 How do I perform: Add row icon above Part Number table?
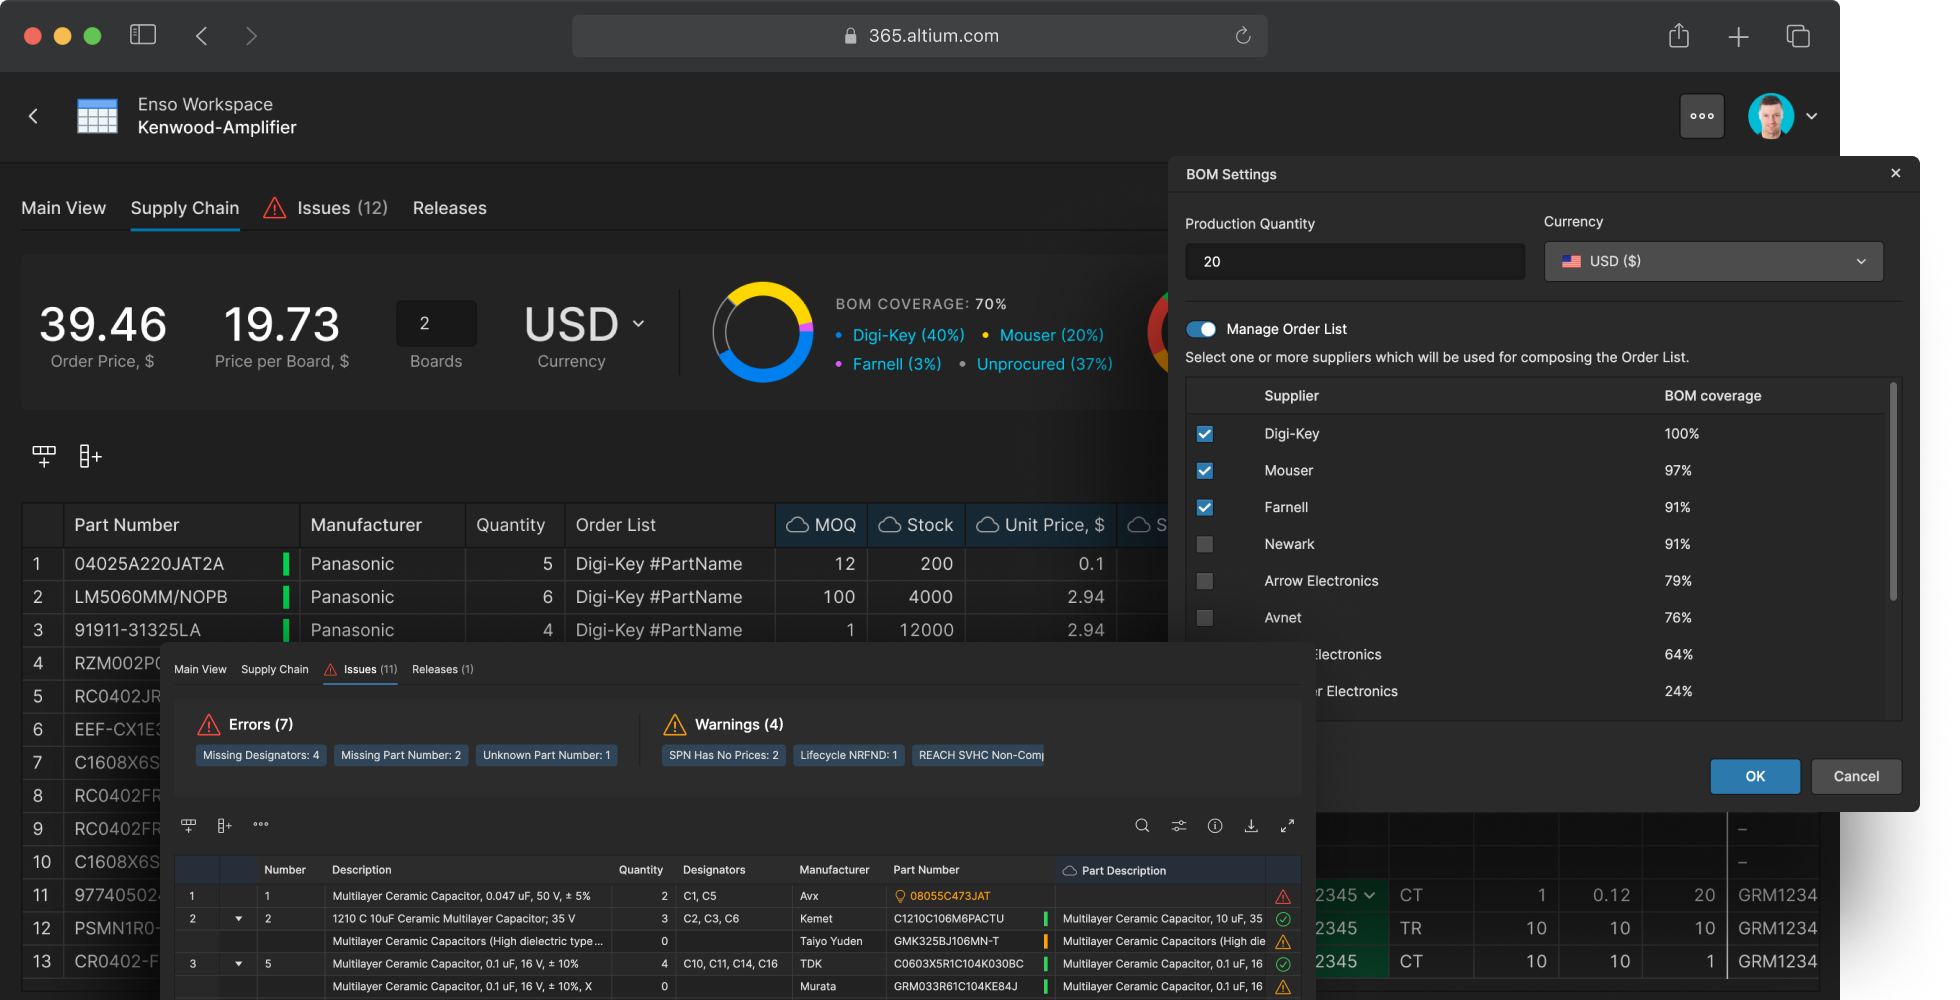(x=44, y=456)
